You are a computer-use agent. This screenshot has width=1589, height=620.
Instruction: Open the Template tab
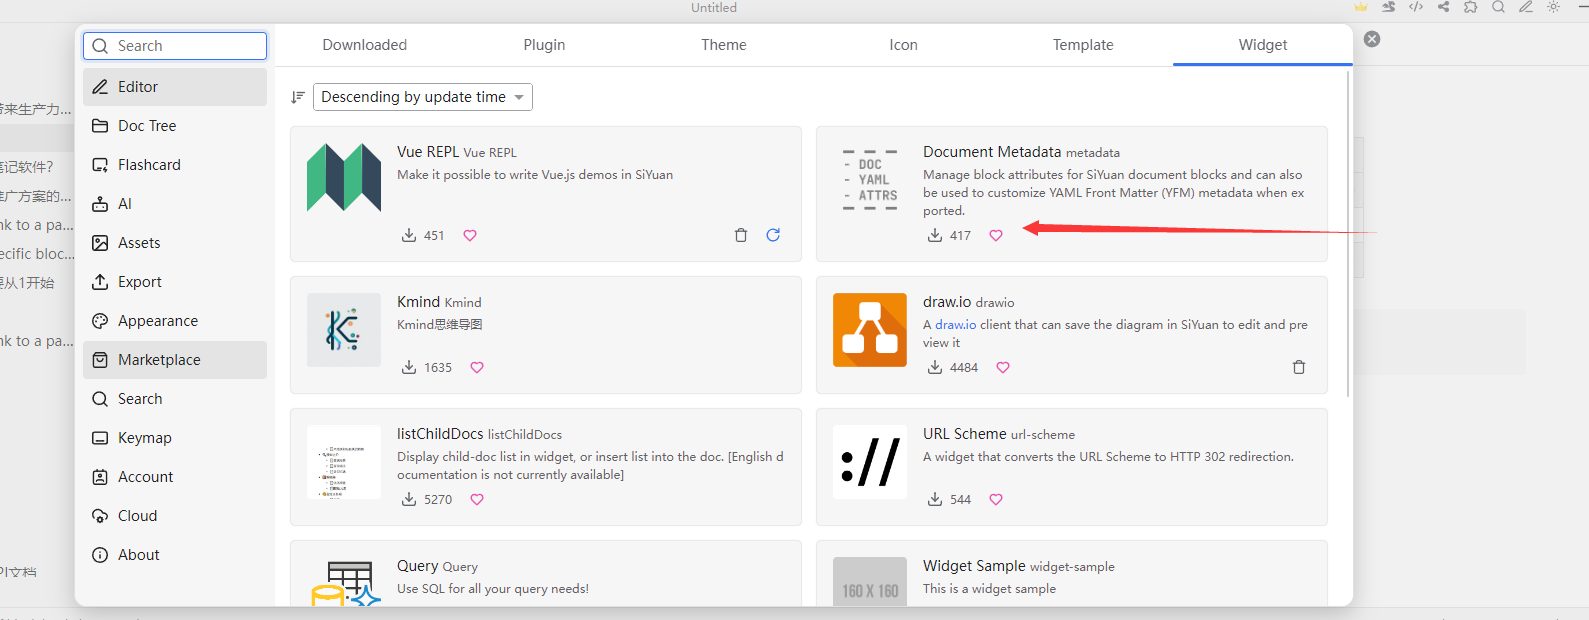1083,45
